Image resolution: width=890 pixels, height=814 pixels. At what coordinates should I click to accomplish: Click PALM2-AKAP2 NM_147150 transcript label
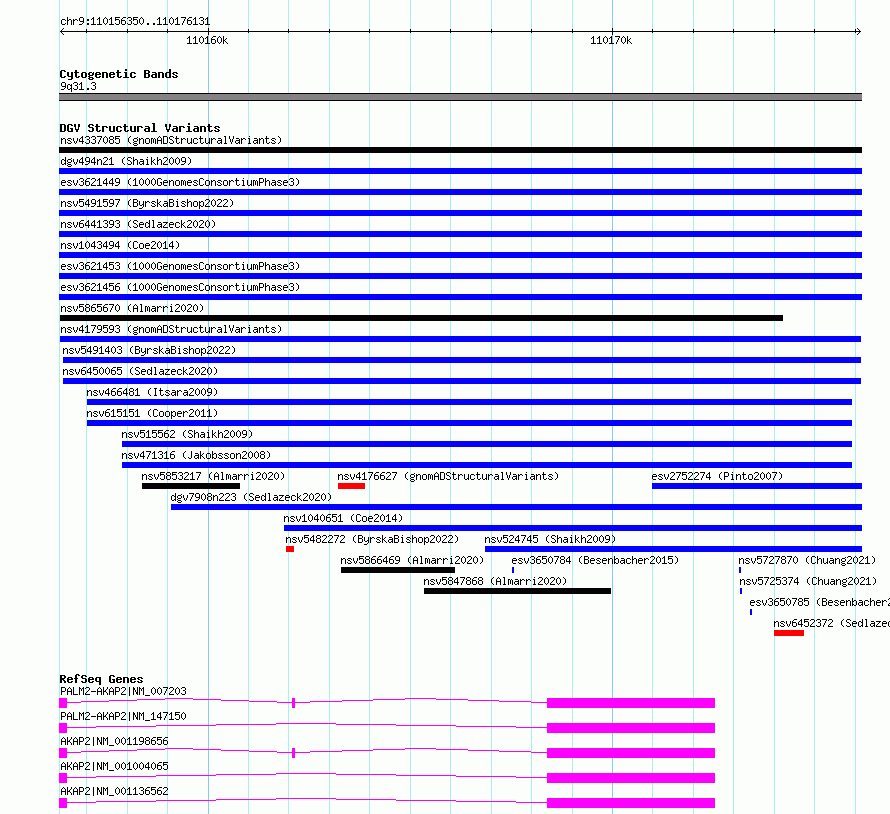coord(123,716)
